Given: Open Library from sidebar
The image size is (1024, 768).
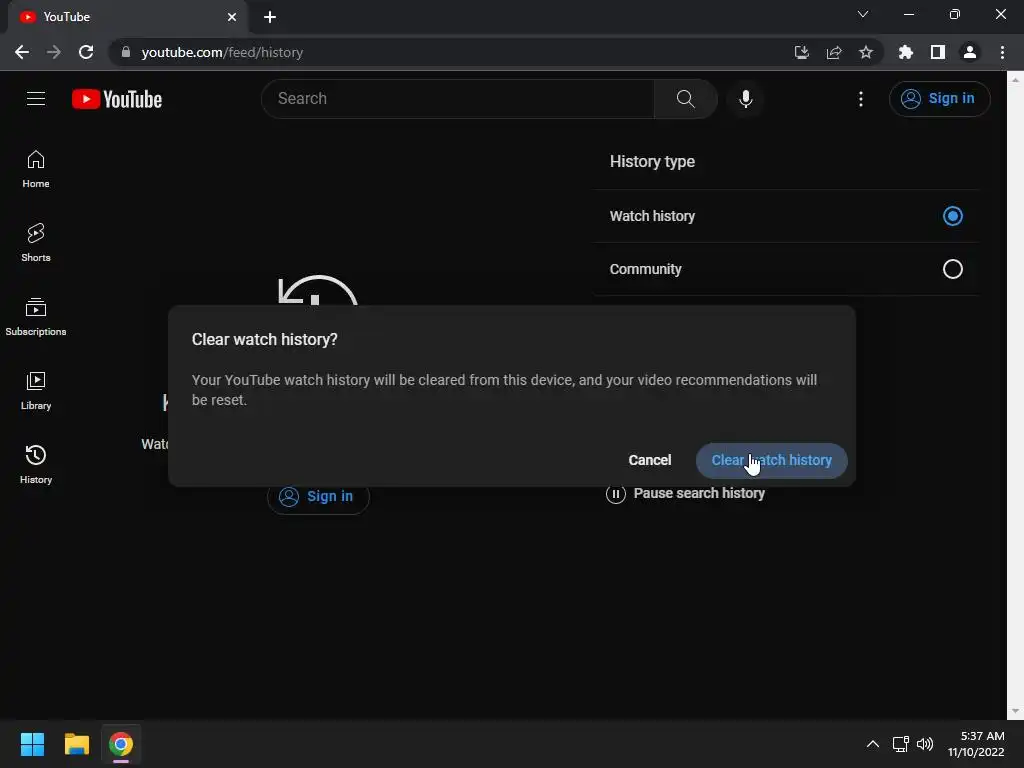Looking at the screenshot, I should 36,391.
